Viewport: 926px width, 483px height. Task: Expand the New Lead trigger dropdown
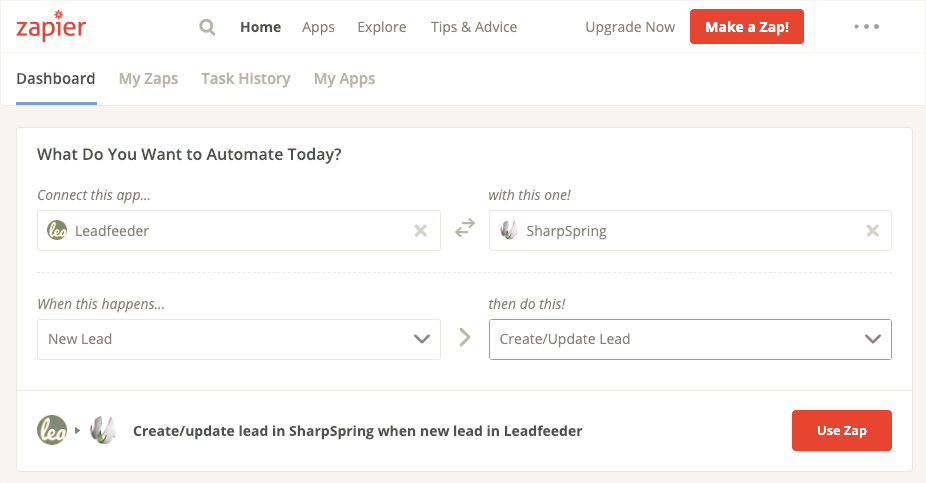coord(239,340)
